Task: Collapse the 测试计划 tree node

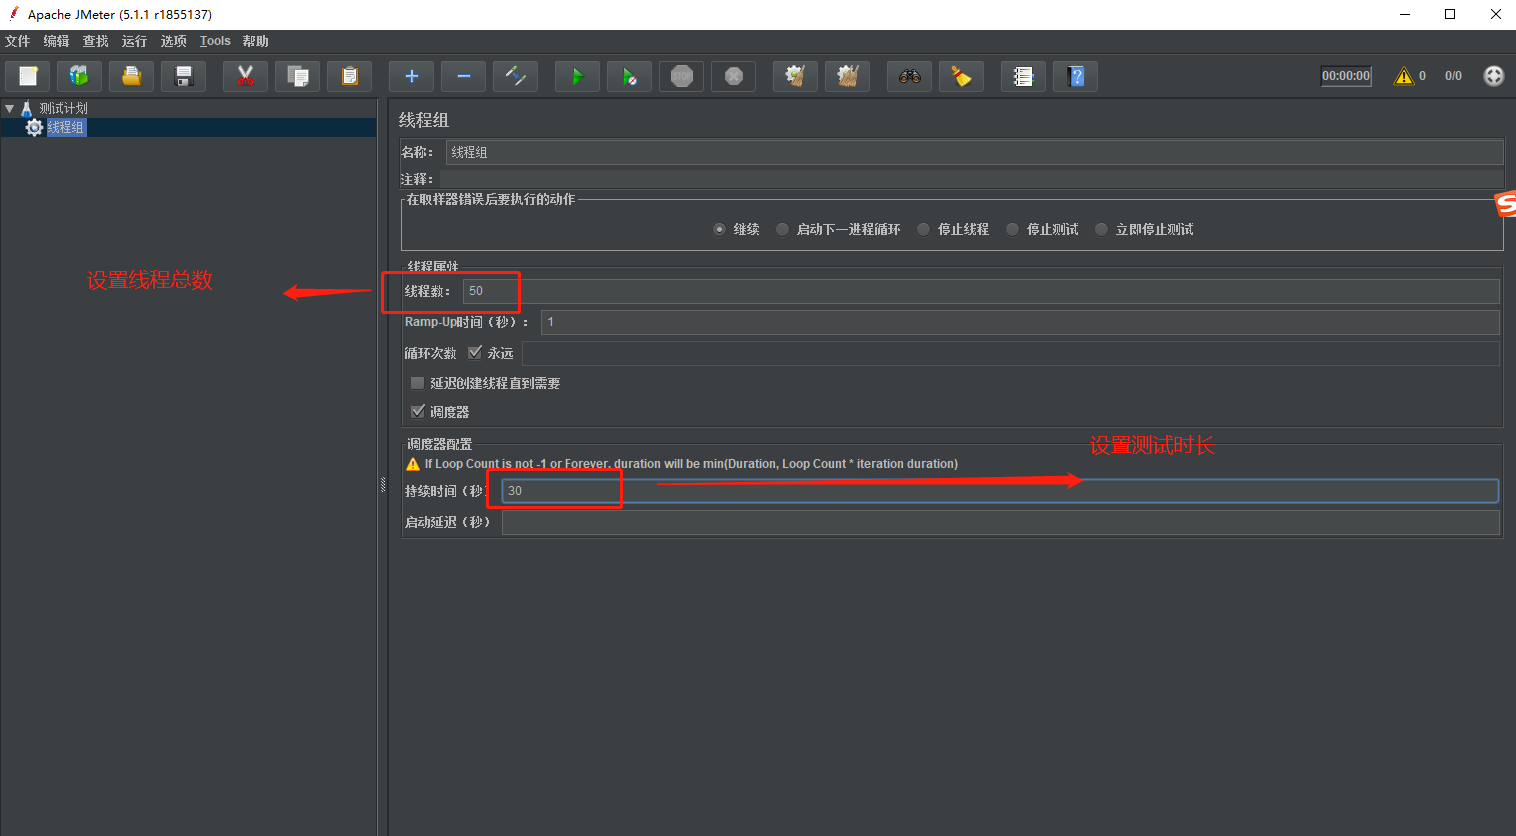Action: (x=9, y=108)
